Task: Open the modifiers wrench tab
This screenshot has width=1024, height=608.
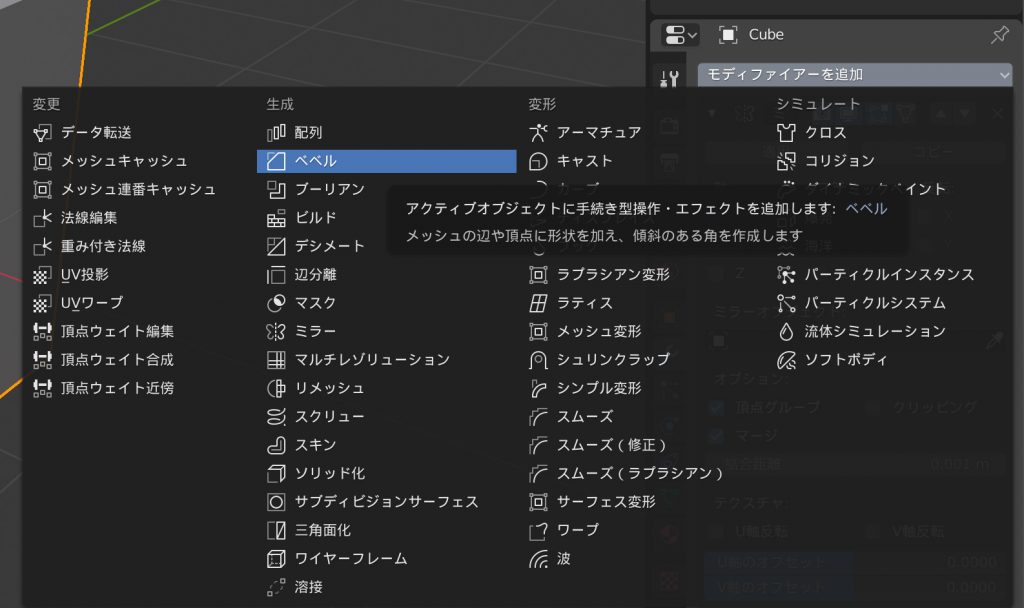Action: tap(669, 79)
